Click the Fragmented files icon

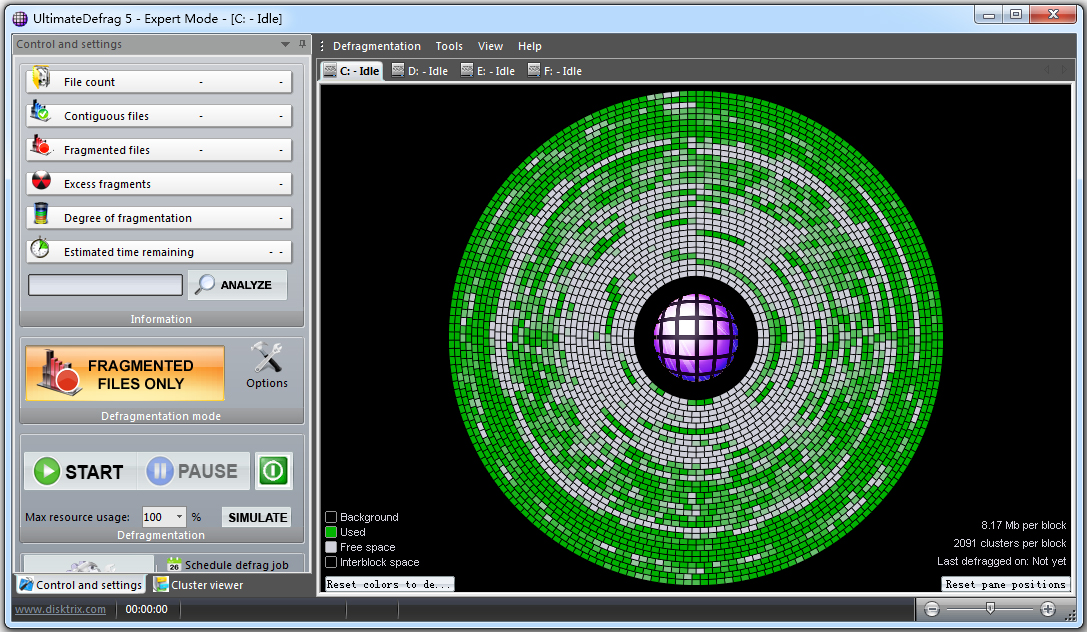coord(41,146)
